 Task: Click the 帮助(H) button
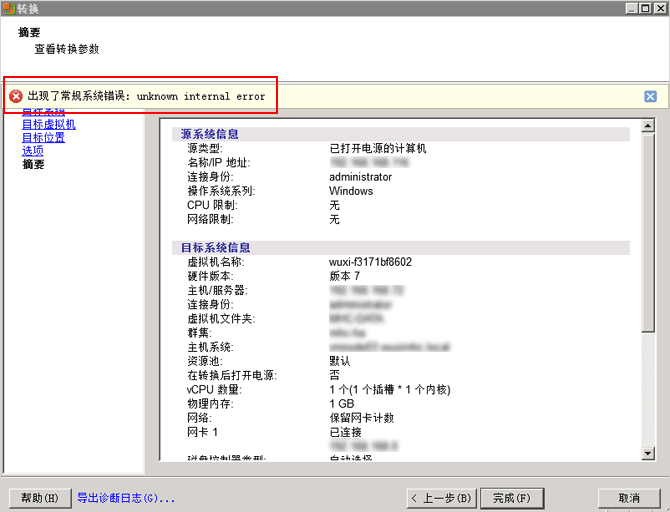pos(40,498)
